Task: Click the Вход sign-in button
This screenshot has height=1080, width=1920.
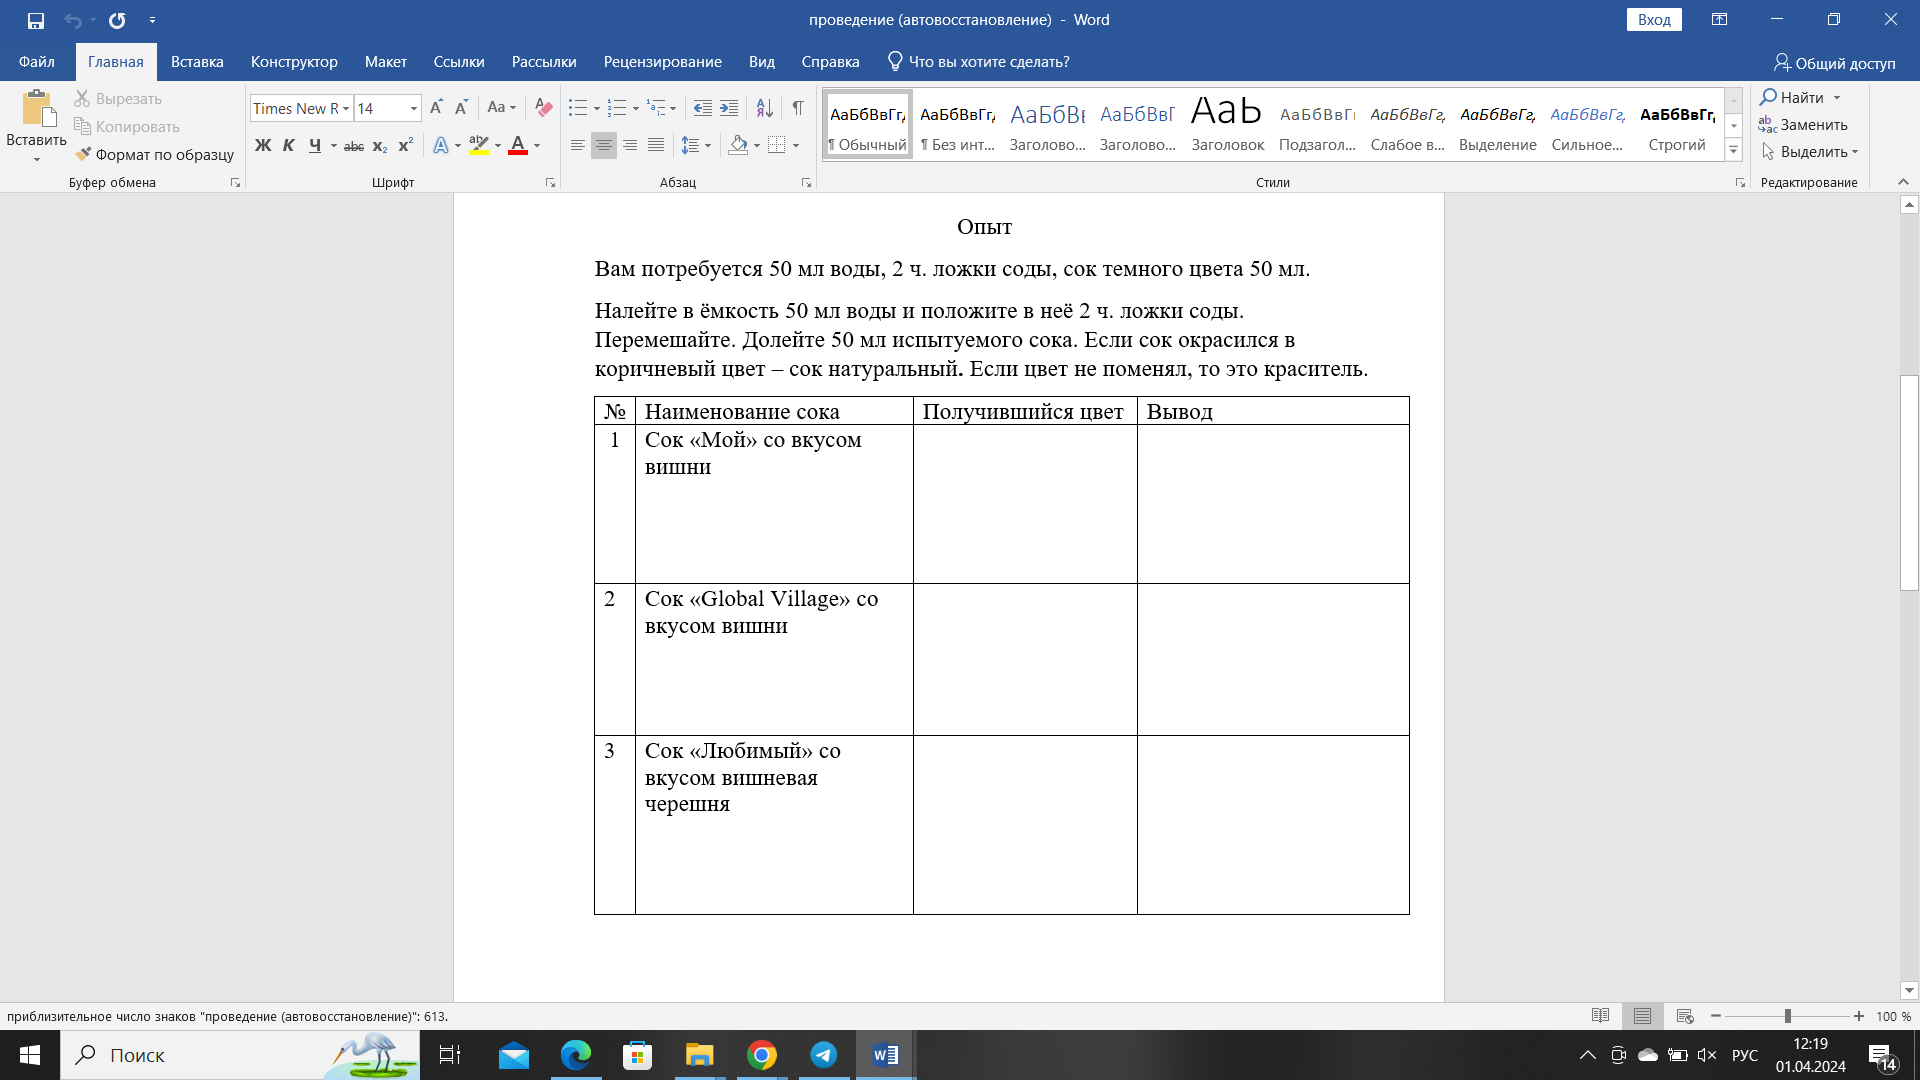Action: 1654,20
